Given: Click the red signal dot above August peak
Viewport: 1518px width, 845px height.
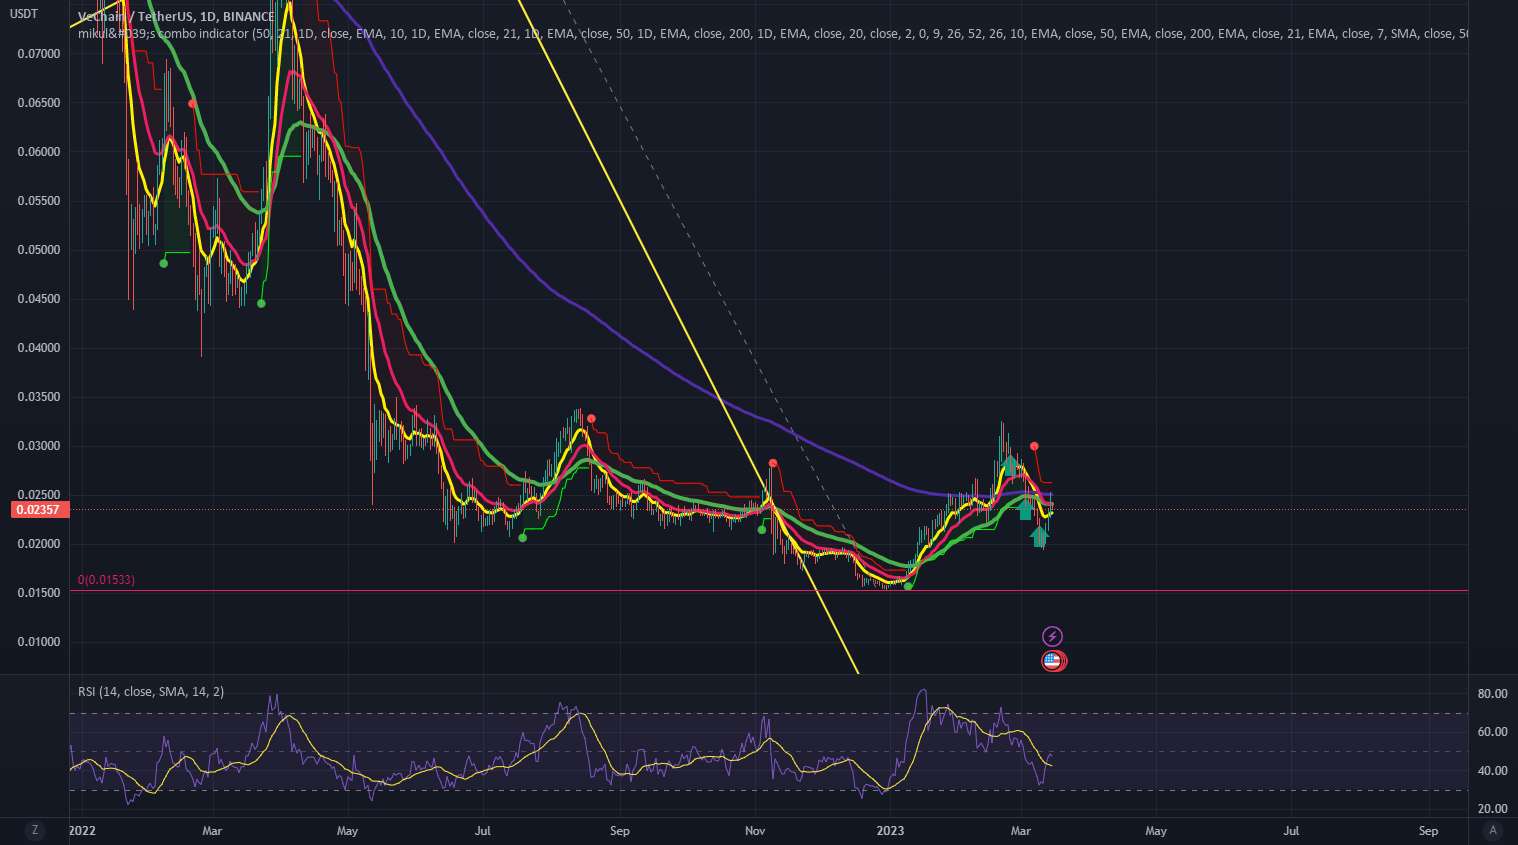Looking at the screenshot, I should [x=591, y=419].
